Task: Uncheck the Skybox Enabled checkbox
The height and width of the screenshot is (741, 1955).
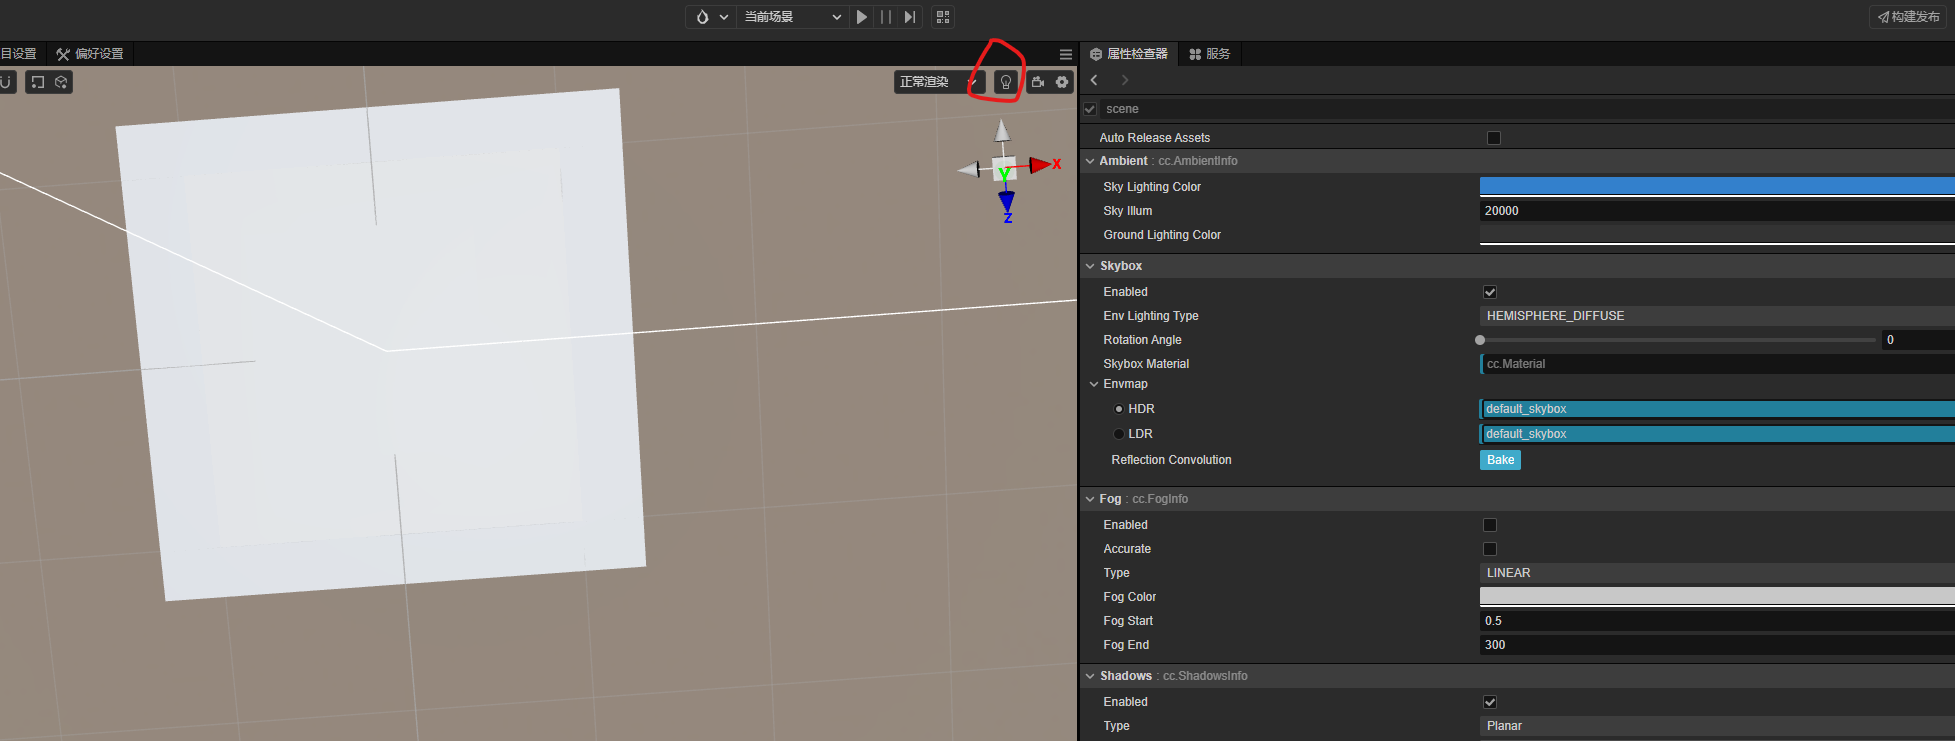Action: 1490,292
